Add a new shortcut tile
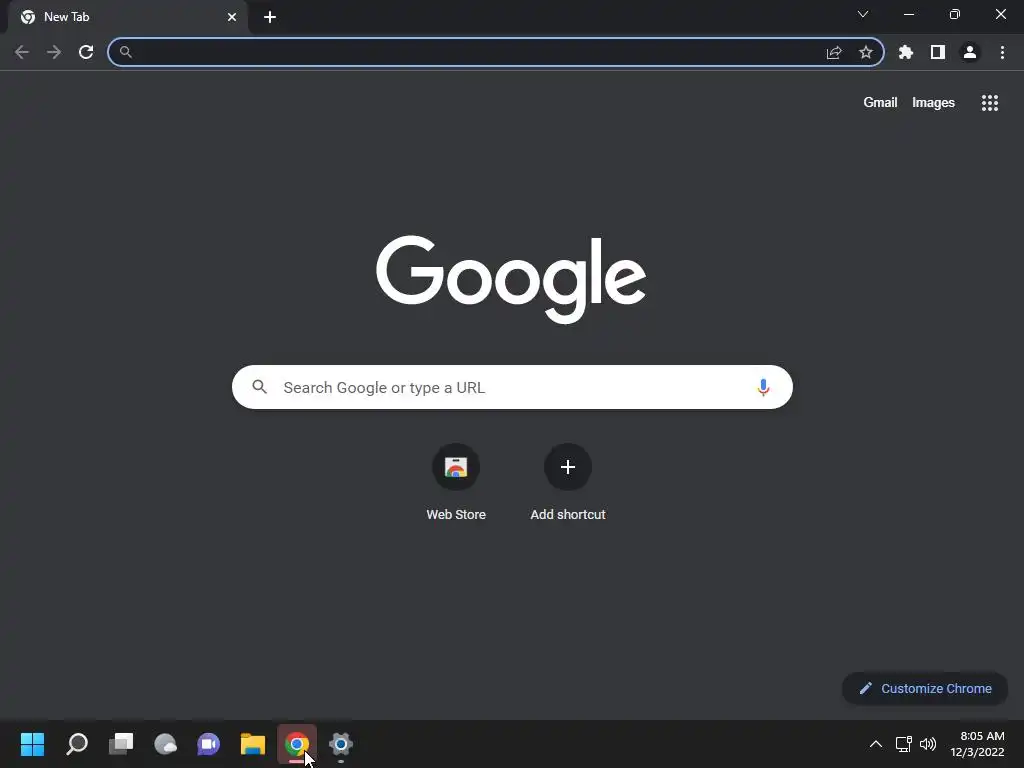The width and height of the screenshot is (1024, 768). [568, 483]
